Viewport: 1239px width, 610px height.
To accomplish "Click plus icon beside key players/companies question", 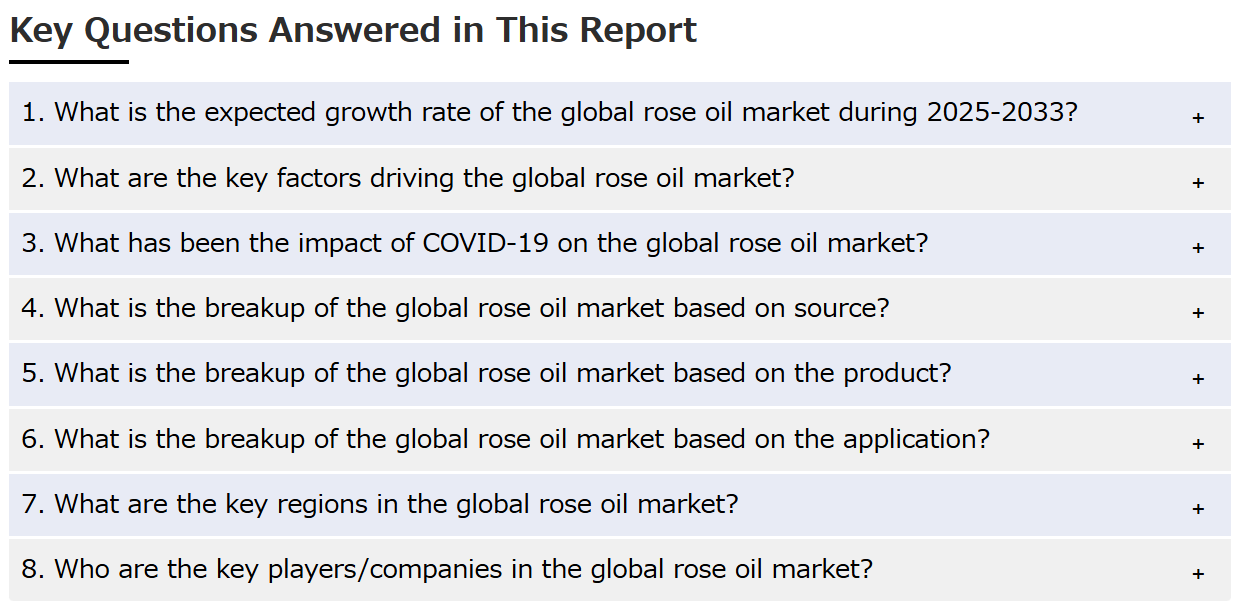I will coord(1198,574).
